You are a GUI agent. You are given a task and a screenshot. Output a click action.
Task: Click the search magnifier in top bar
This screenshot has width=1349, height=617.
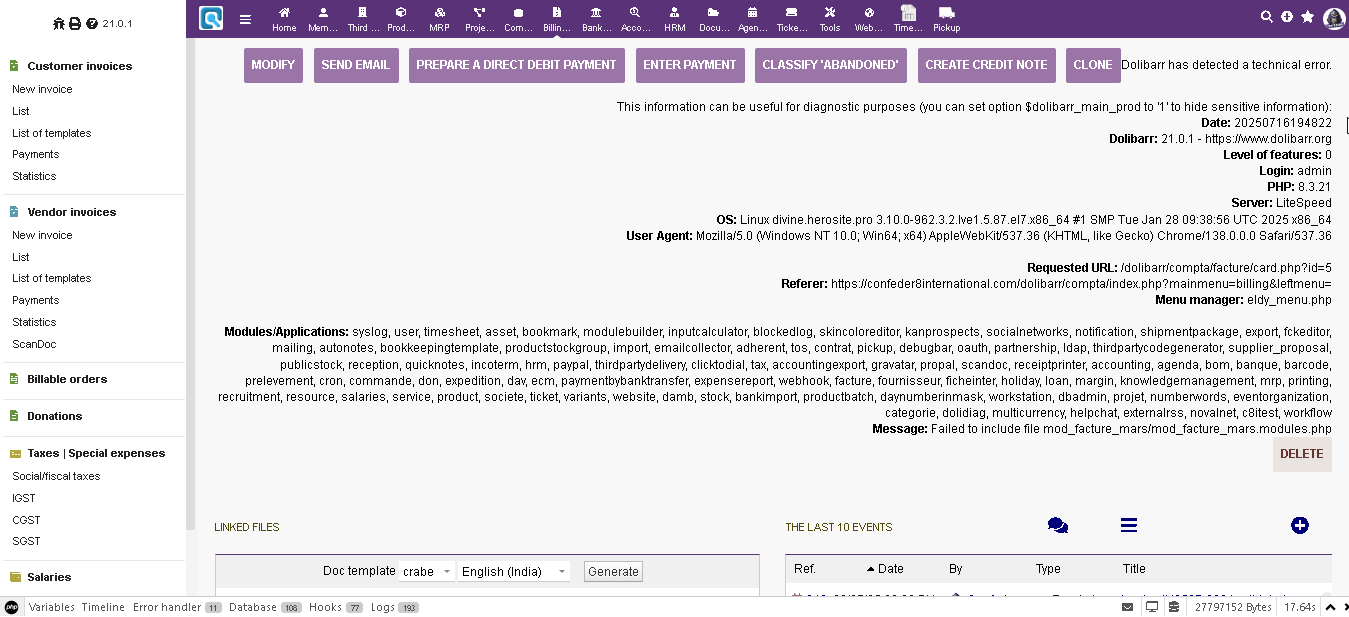point(1267,17)
